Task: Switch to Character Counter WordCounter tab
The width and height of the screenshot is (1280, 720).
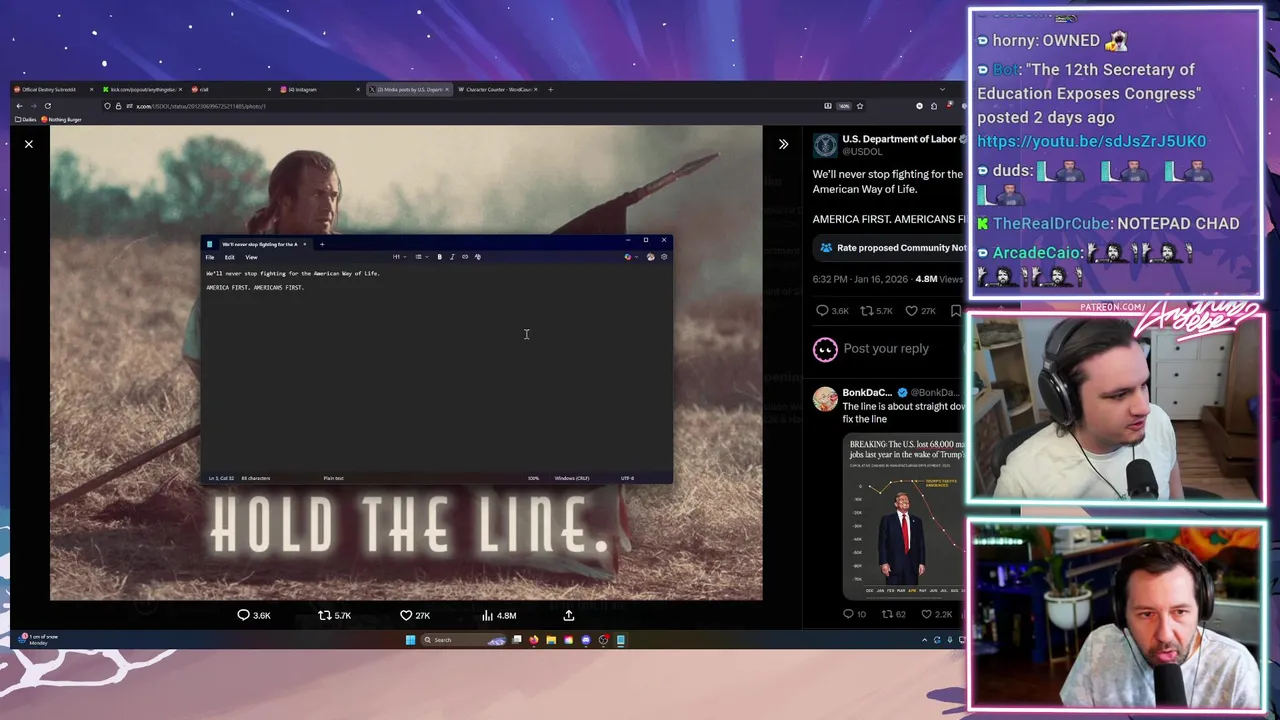Action: pyautogui.click(x=496, y=89)
